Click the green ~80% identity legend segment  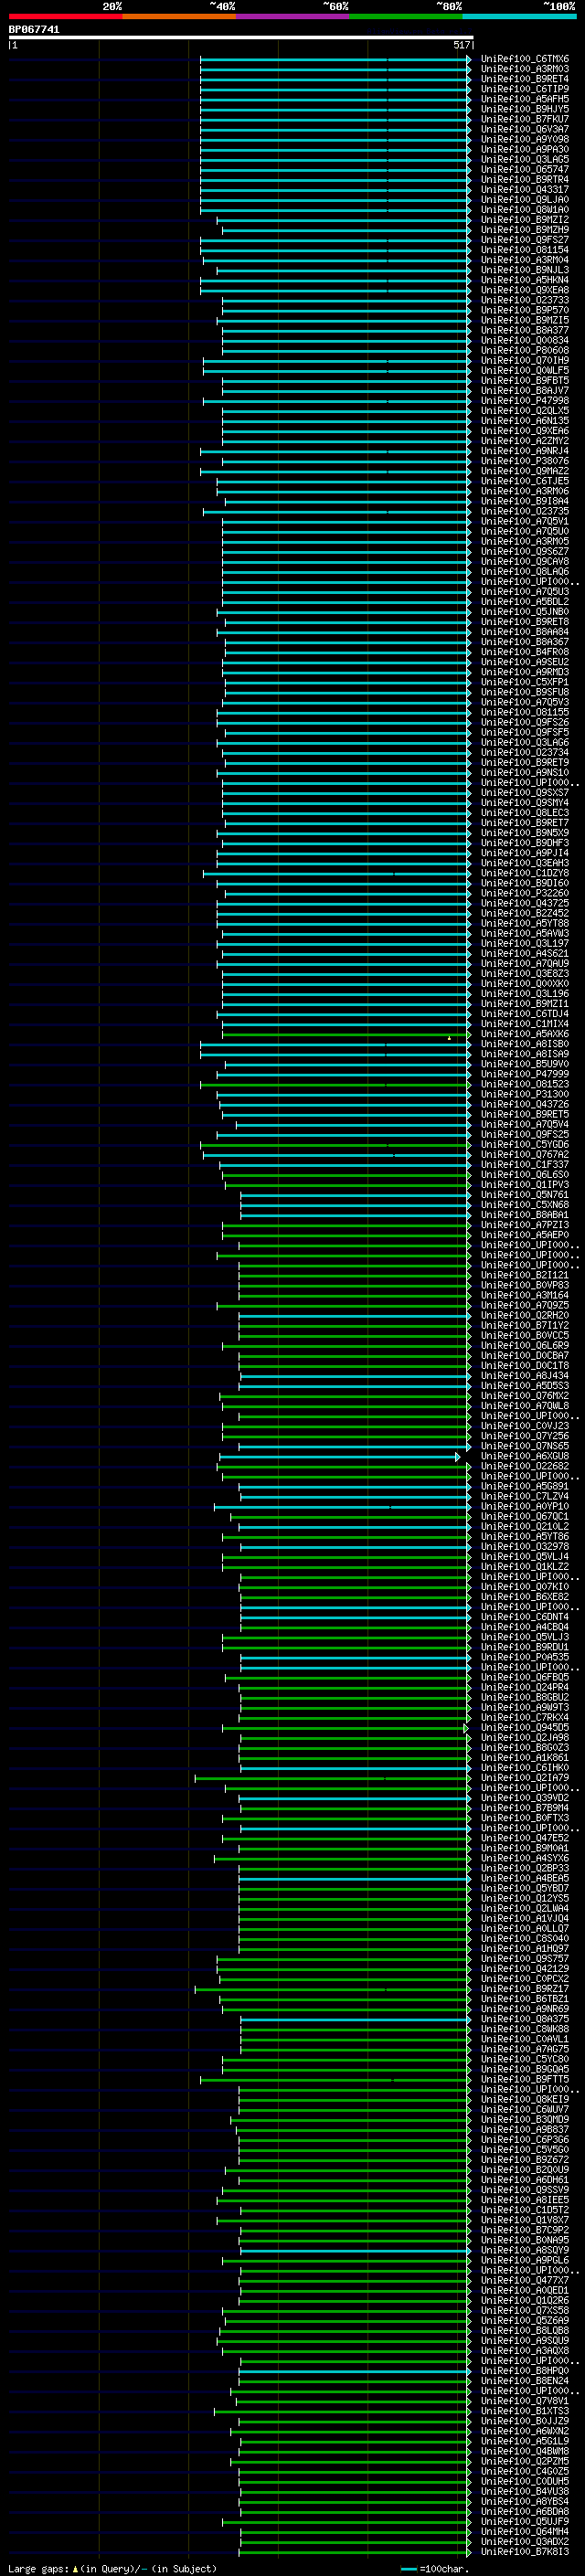406,16
